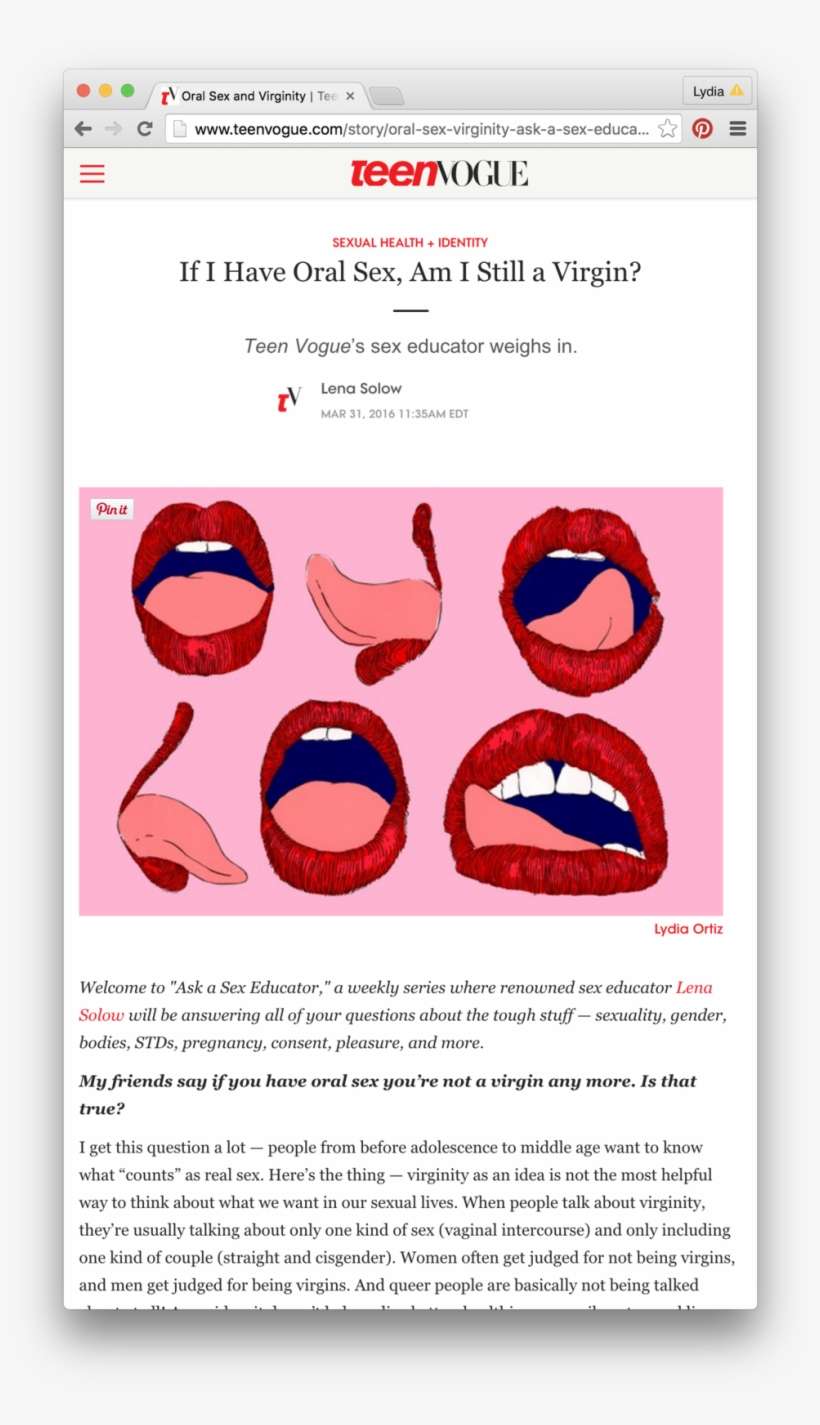Click the browser back arrow
The image size is (820, 1425).
[x=83, y=128]
